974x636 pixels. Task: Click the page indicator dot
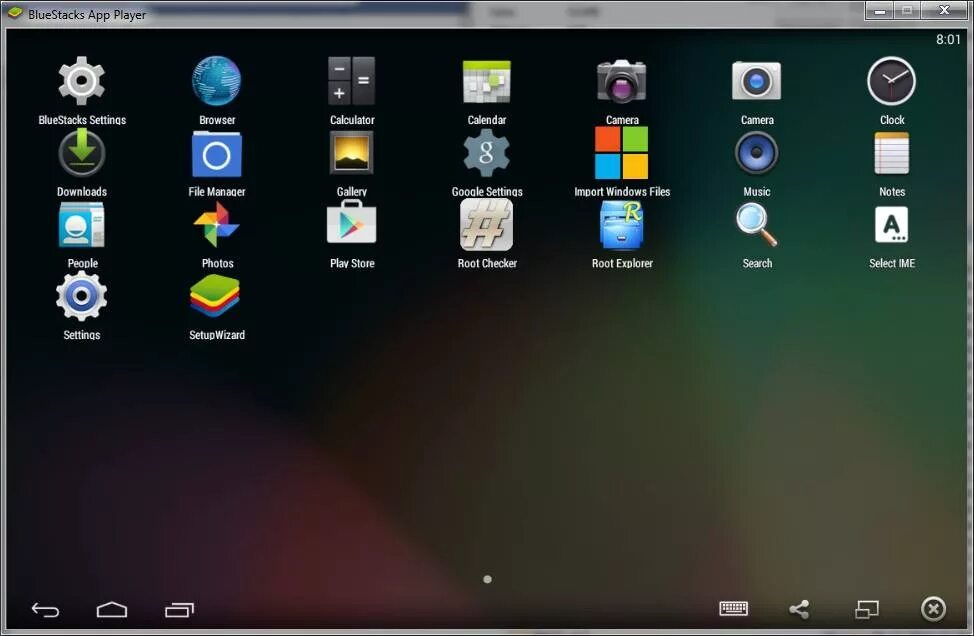point(488,579)
